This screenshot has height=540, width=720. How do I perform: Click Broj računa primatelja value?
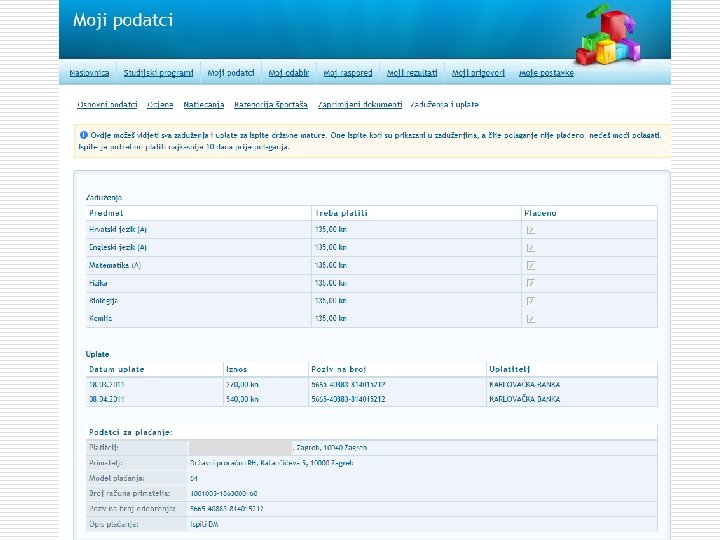(224, 493)
